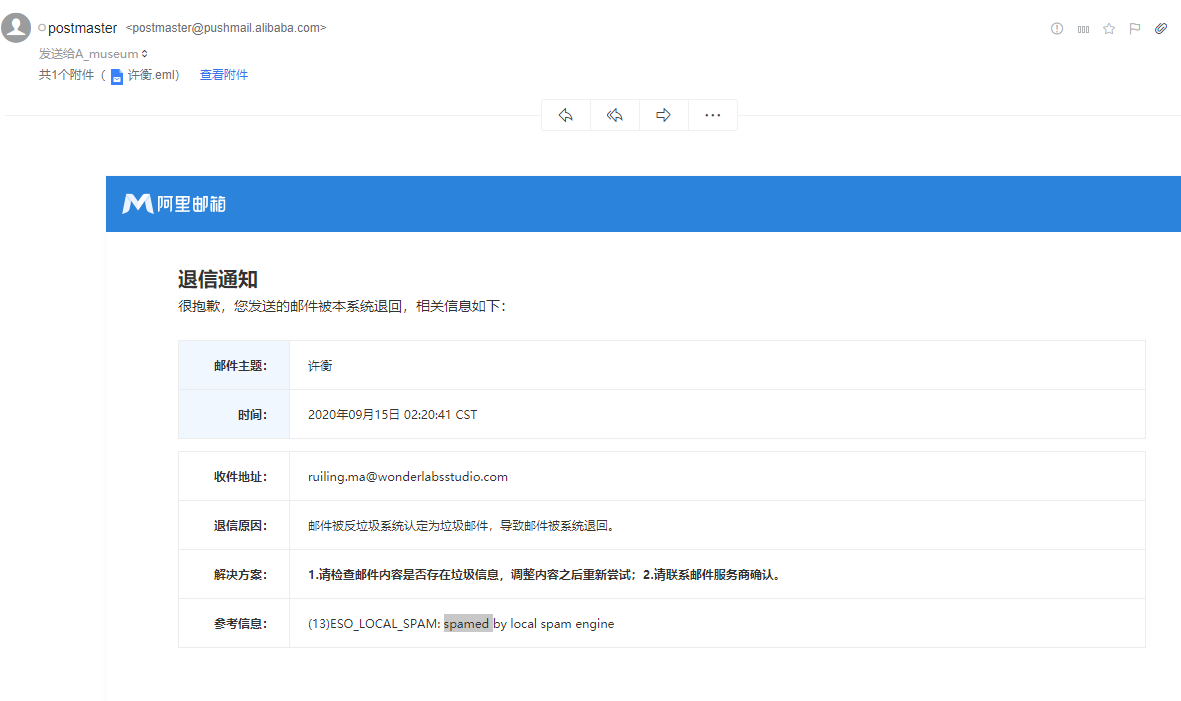Image resolution: width=1181 pixels, height=701 pixels.
Task: Click the subject value 许衡 in table
Action: coord(320,365)
